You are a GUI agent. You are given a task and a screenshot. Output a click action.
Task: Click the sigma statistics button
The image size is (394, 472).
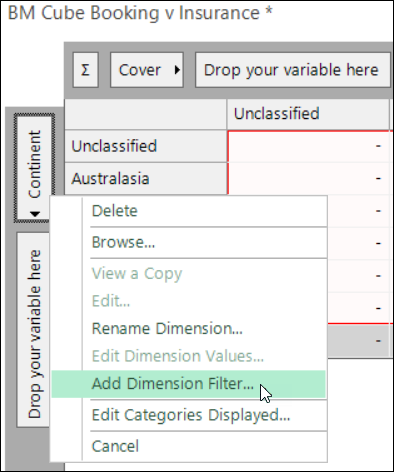tap(85, 70)
